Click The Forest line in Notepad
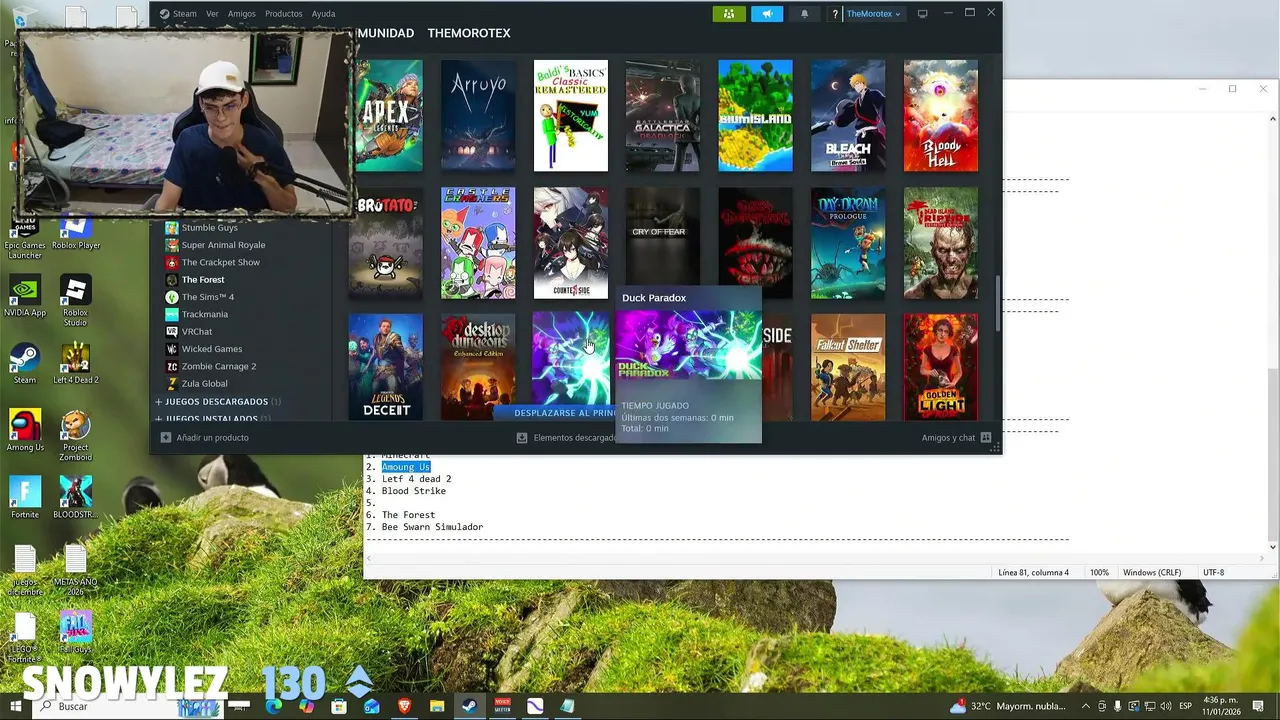1280x720 pixels. (408, 515)
